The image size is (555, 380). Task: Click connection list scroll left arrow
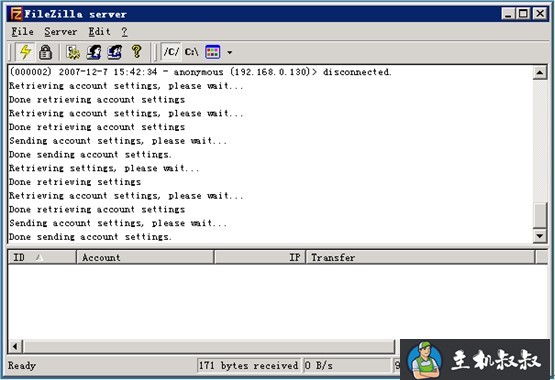coord(15,346)
